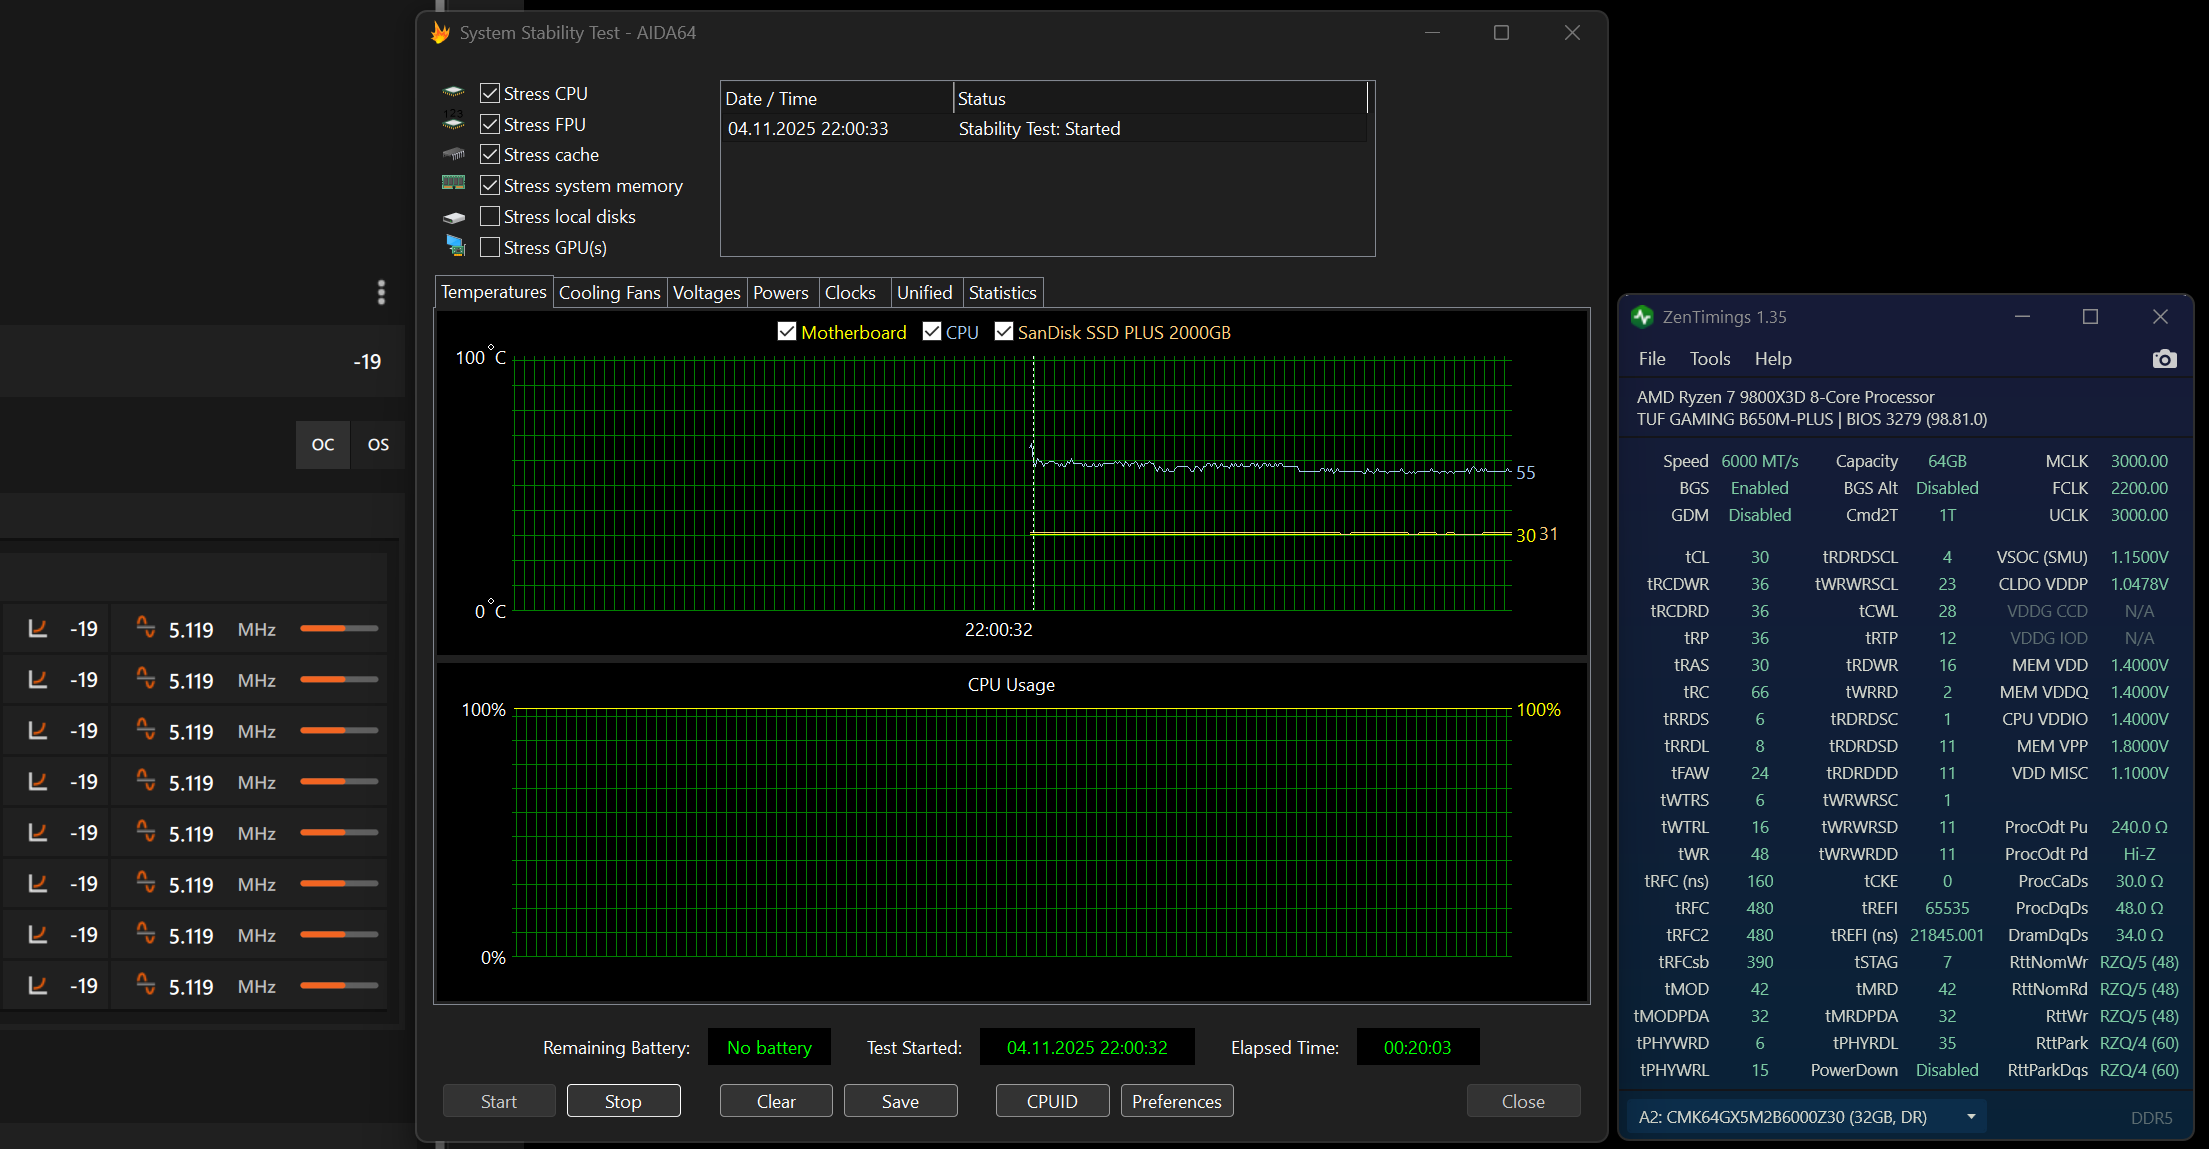Click the 64GB capacity value

tap(1947, 461)
